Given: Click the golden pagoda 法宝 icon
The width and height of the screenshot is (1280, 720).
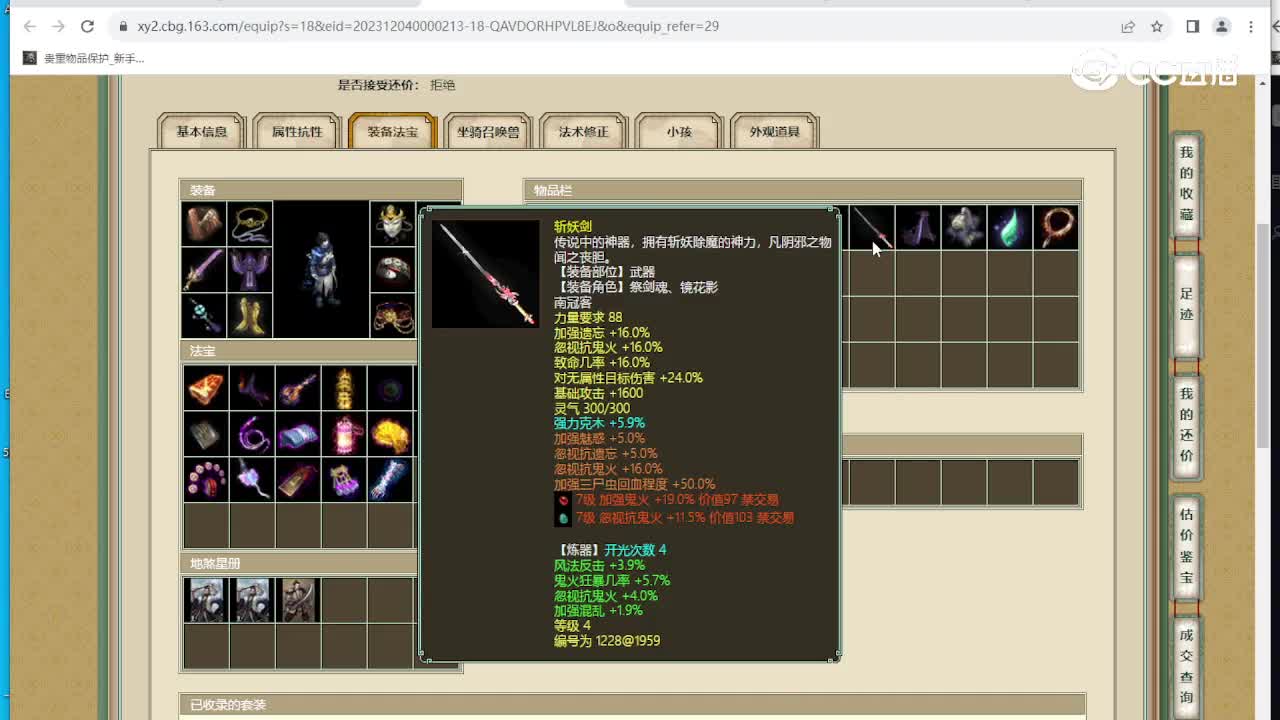Looking at the screenshot, I should click(344, 388).
